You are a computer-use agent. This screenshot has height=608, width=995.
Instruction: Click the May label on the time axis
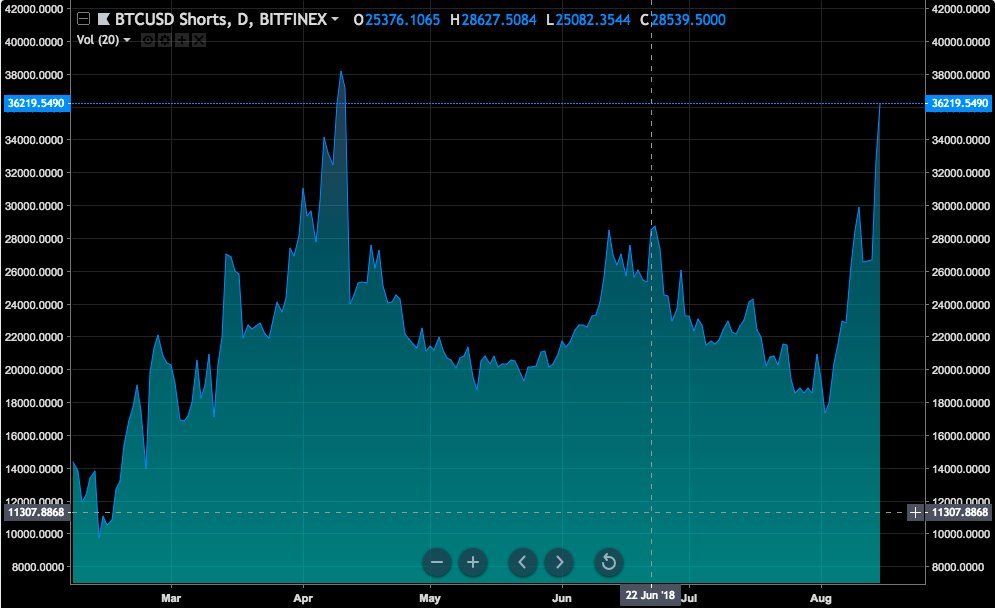click(430, 598)
